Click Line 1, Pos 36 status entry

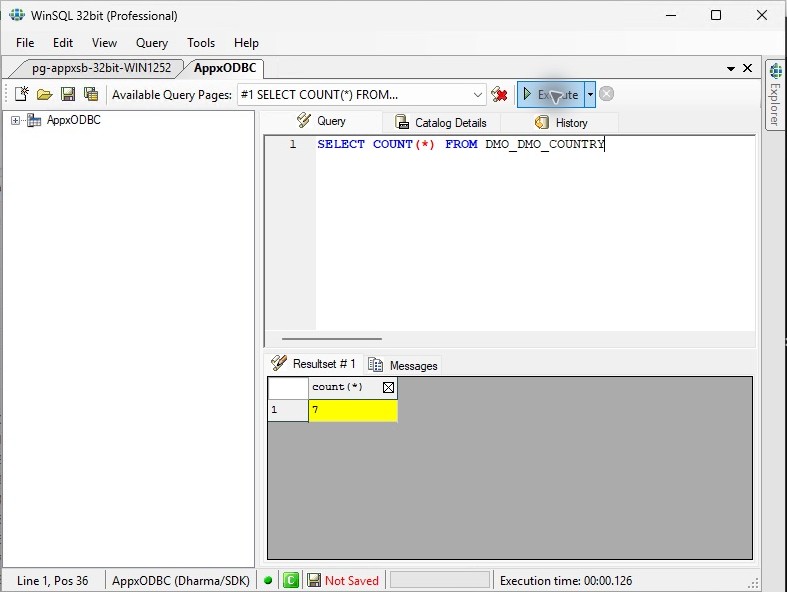(x=52, y=581)
